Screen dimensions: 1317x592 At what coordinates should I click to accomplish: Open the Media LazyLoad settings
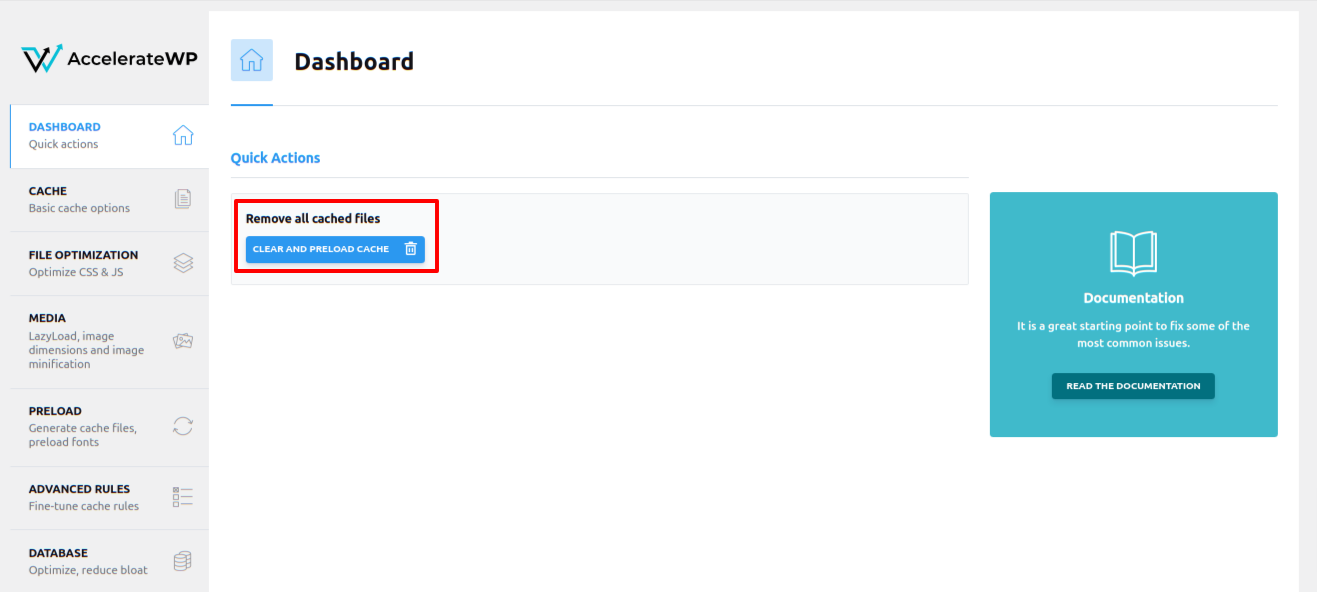coord(109,342)
